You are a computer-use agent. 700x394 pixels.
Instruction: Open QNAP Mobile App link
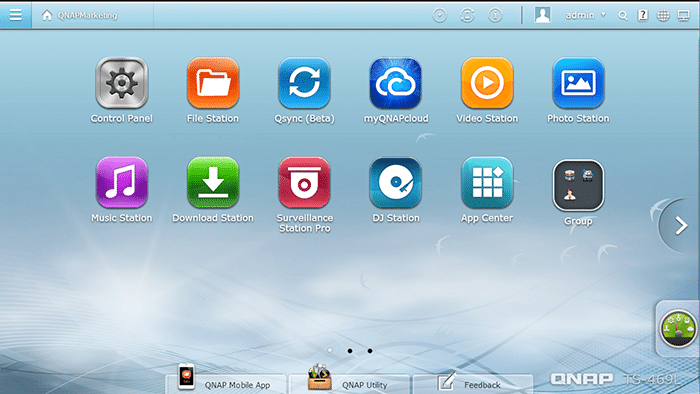[226, 383]
